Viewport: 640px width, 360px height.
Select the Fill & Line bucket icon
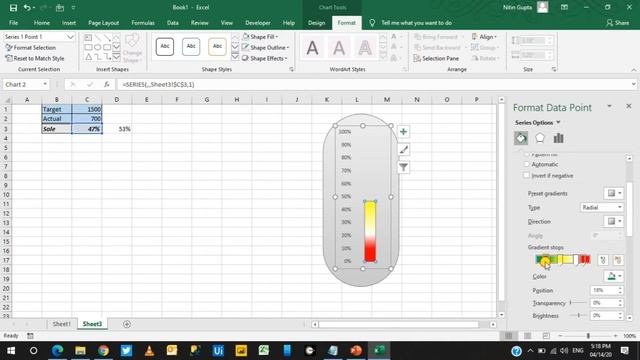[x=521, y=138]
